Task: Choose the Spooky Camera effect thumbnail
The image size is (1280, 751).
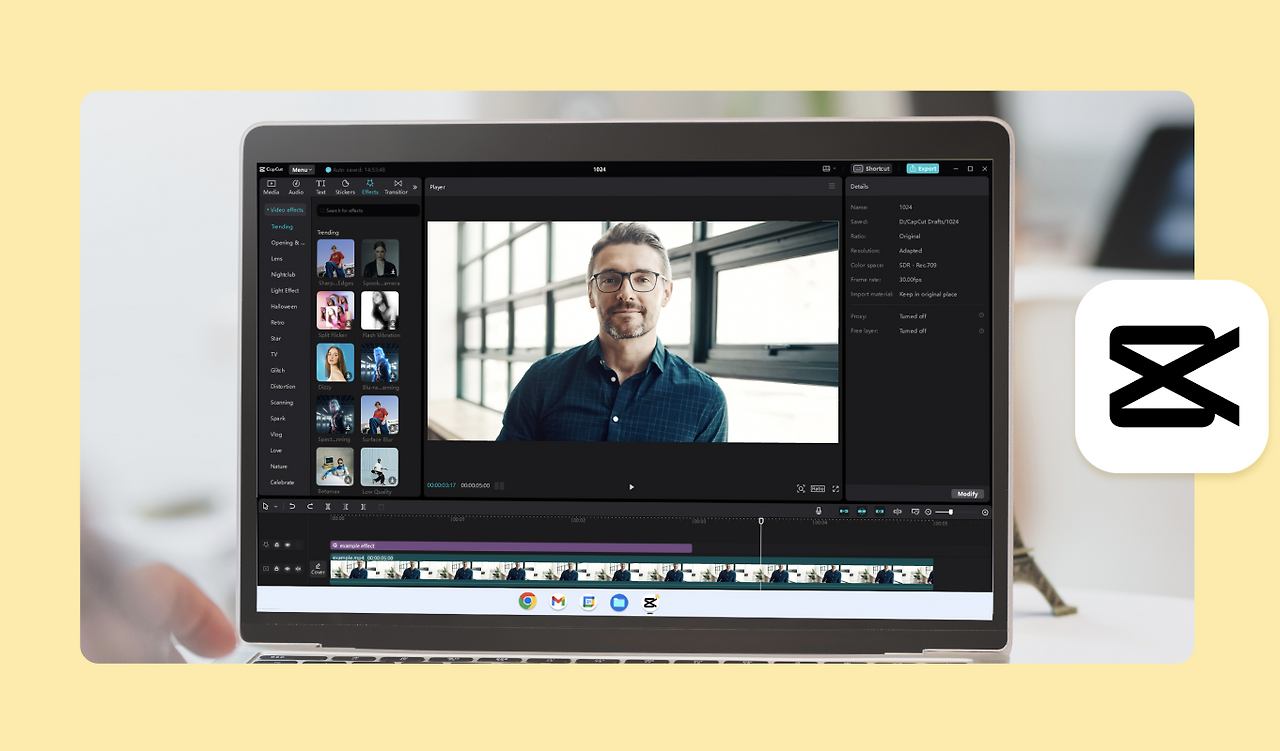Action: tap(380, 259)
